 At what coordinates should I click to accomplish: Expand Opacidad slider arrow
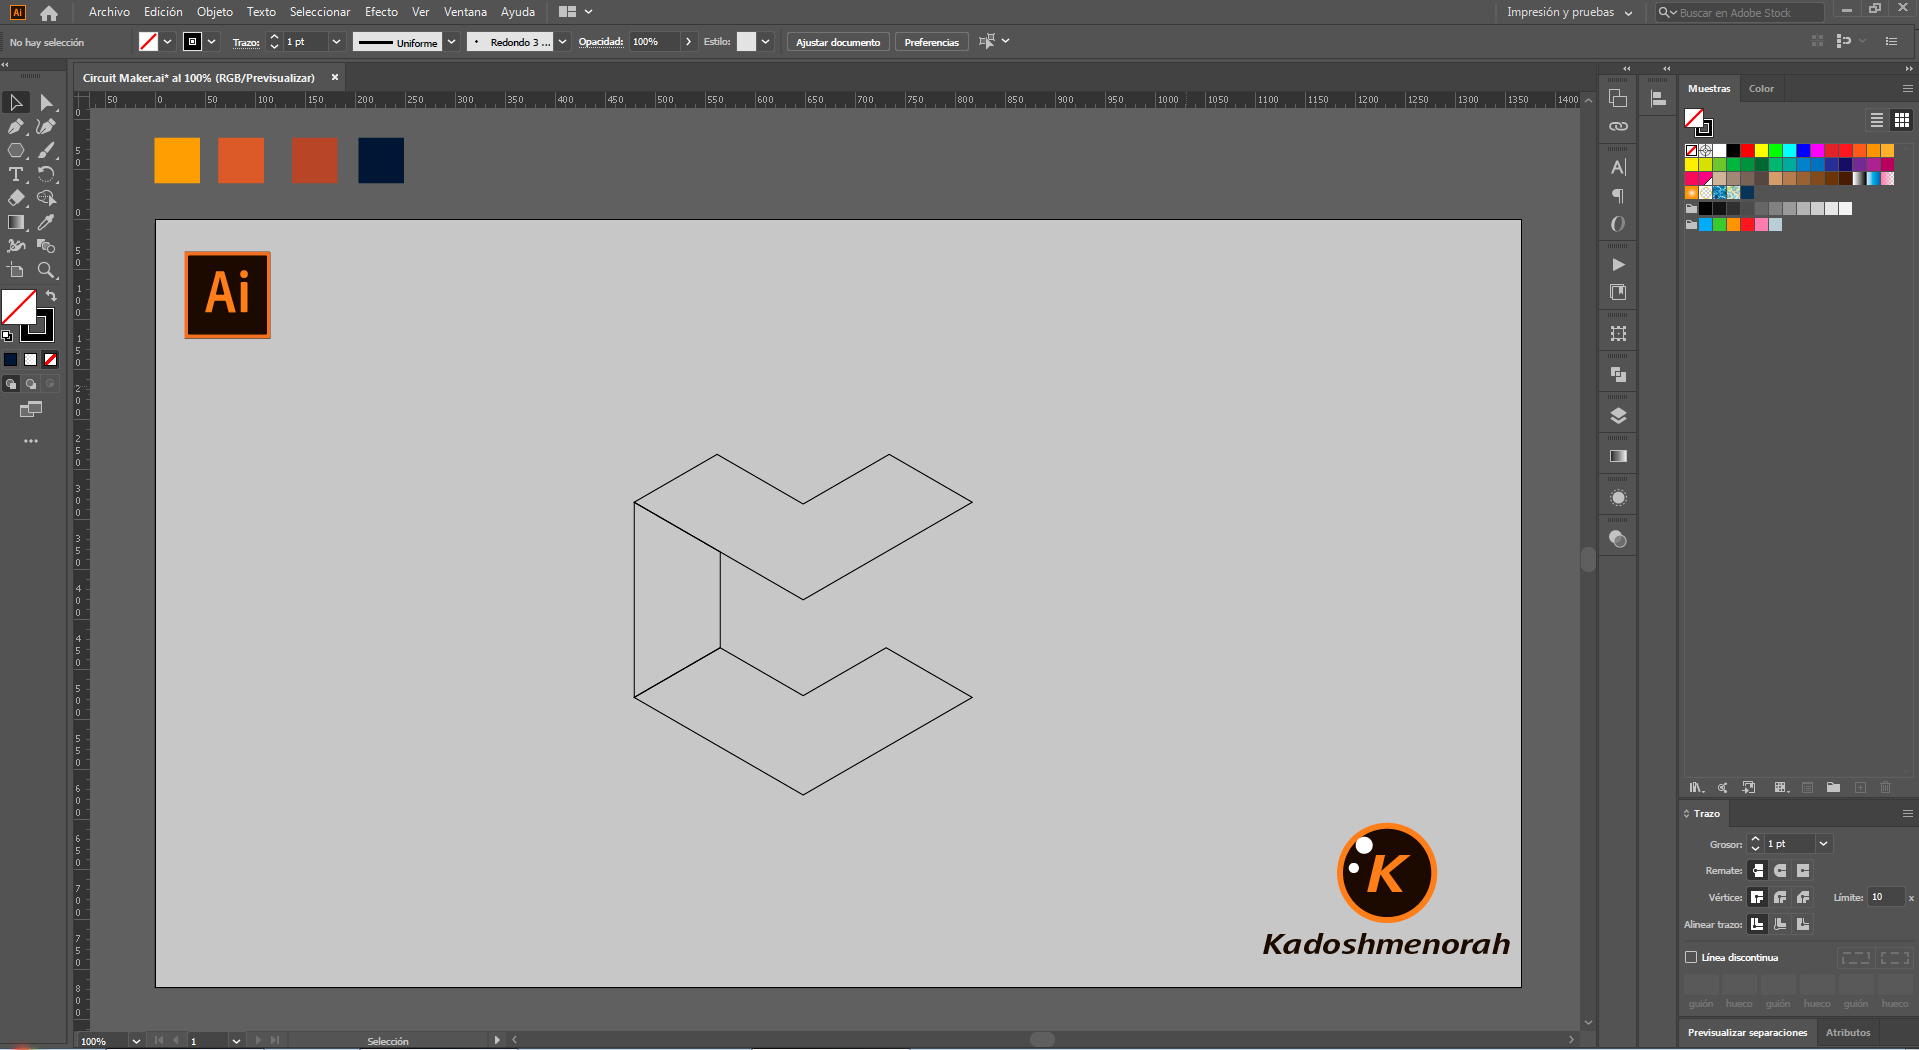point(688,42)
